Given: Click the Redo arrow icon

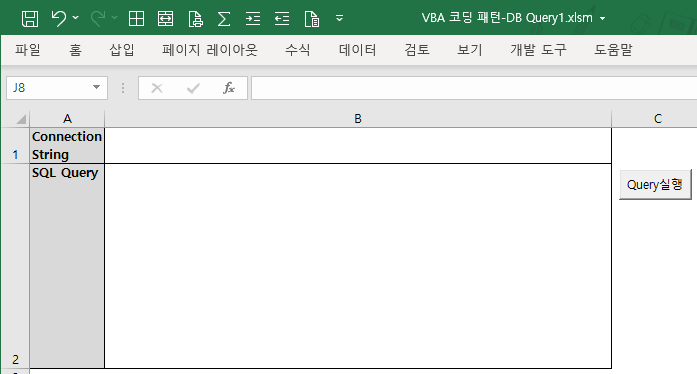Looking at the screenshot, I should coord(98,19).
